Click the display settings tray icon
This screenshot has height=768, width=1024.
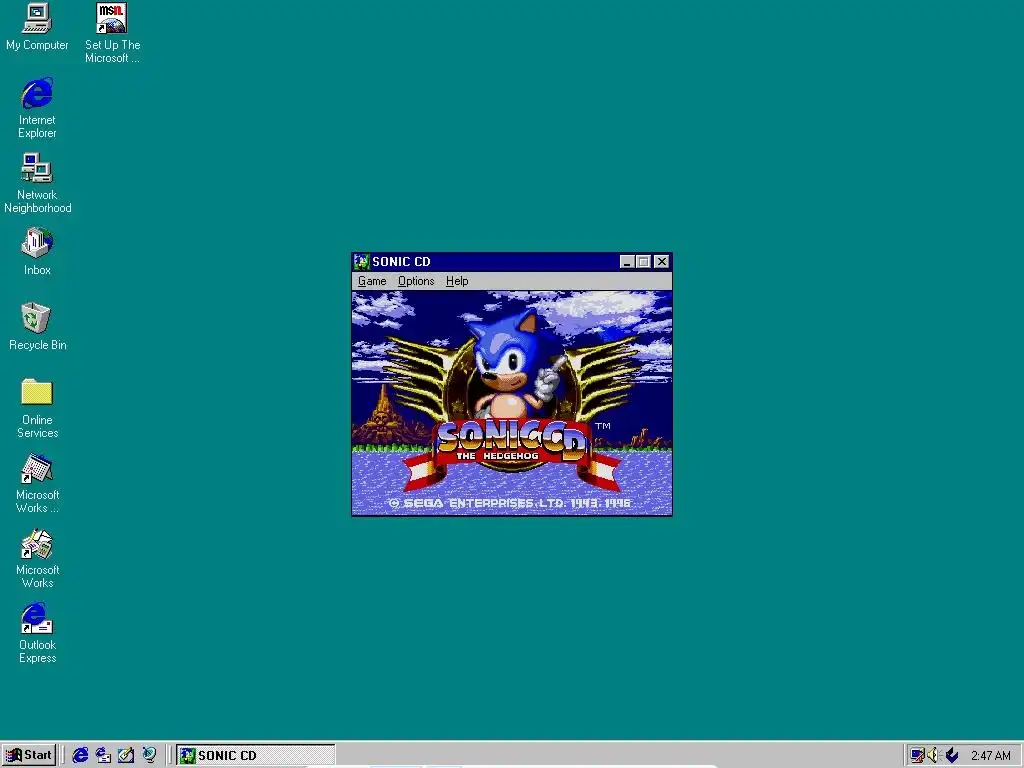[x=917, y=755]
